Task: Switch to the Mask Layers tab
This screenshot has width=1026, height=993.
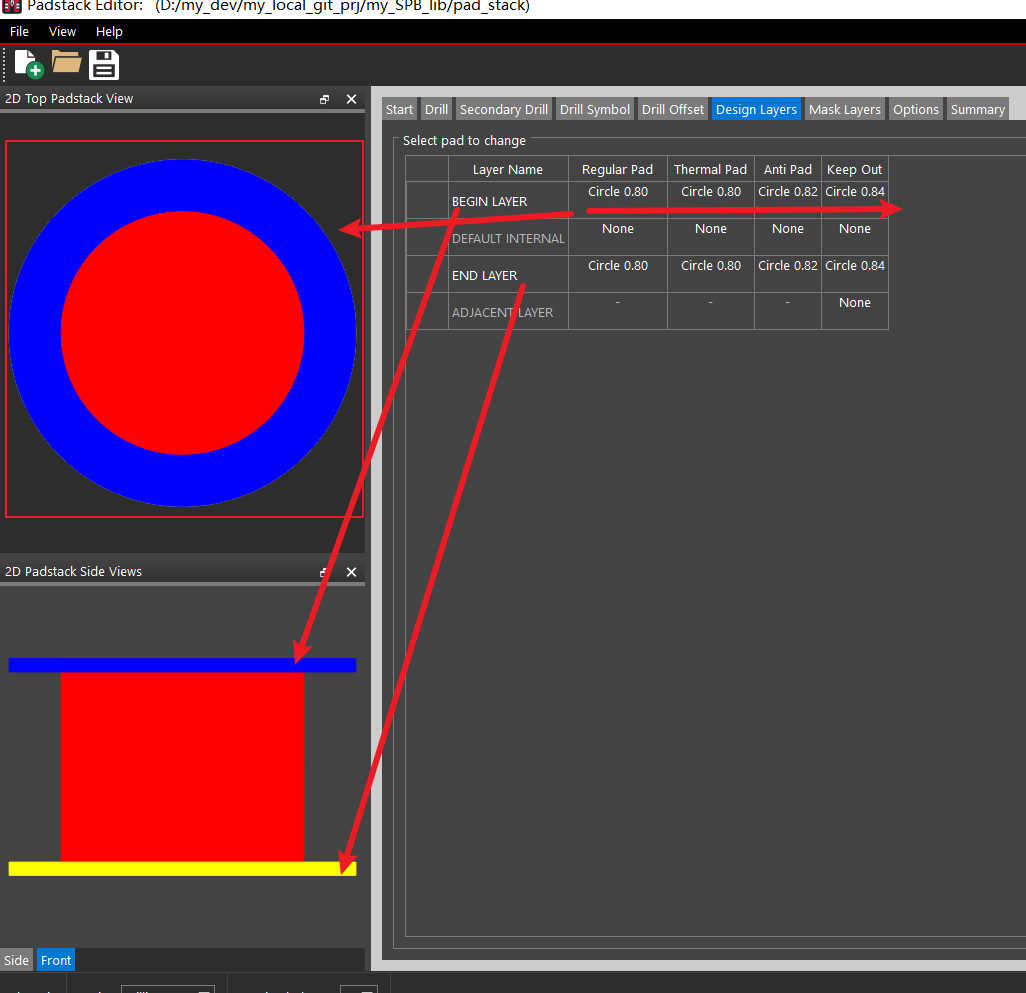Action: point(845,109)
